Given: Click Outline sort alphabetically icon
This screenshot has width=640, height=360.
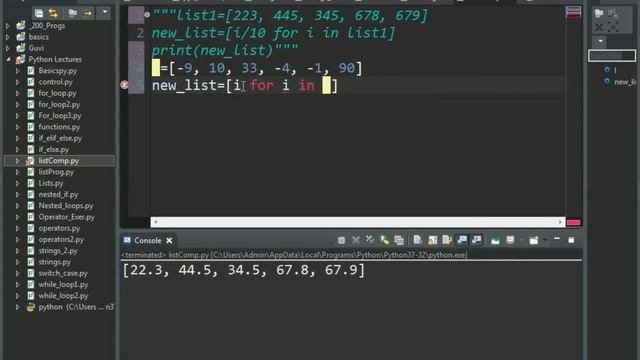Looking at the screenshot, I should pos(613,13).
